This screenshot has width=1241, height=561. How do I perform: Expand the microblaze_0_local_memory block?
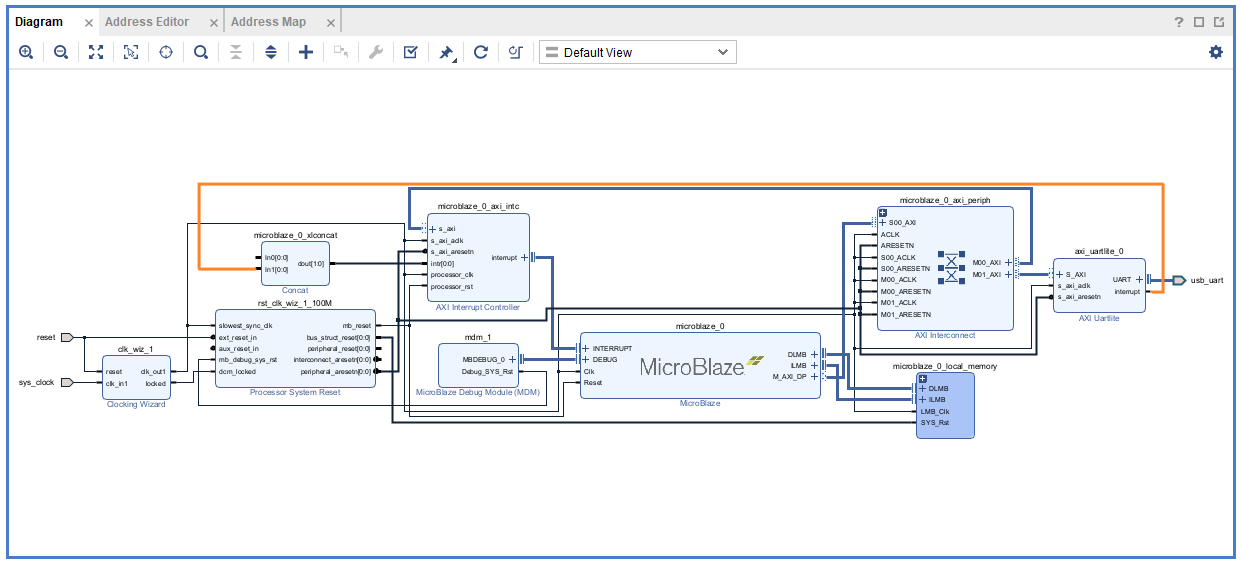[923, 377]
